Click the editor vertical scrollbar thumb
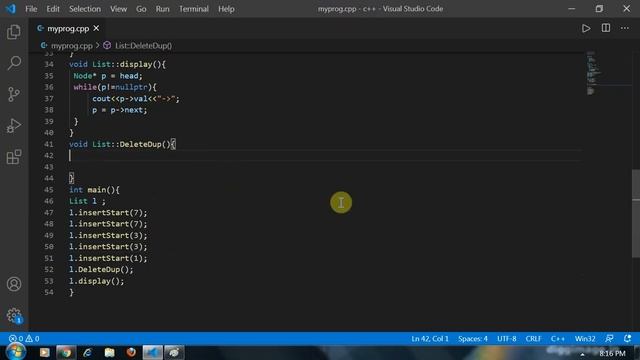 click(x=636, y=213)
